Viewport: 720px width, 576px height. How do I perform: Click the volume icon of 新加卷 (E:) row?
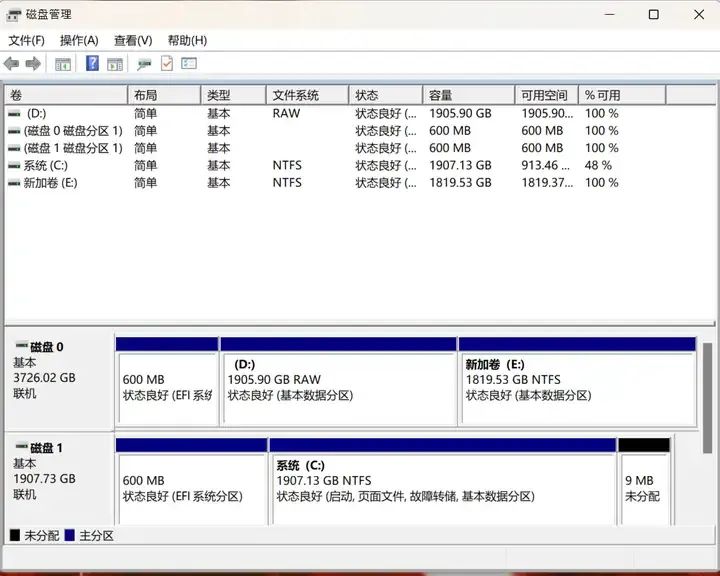[14, 183]
